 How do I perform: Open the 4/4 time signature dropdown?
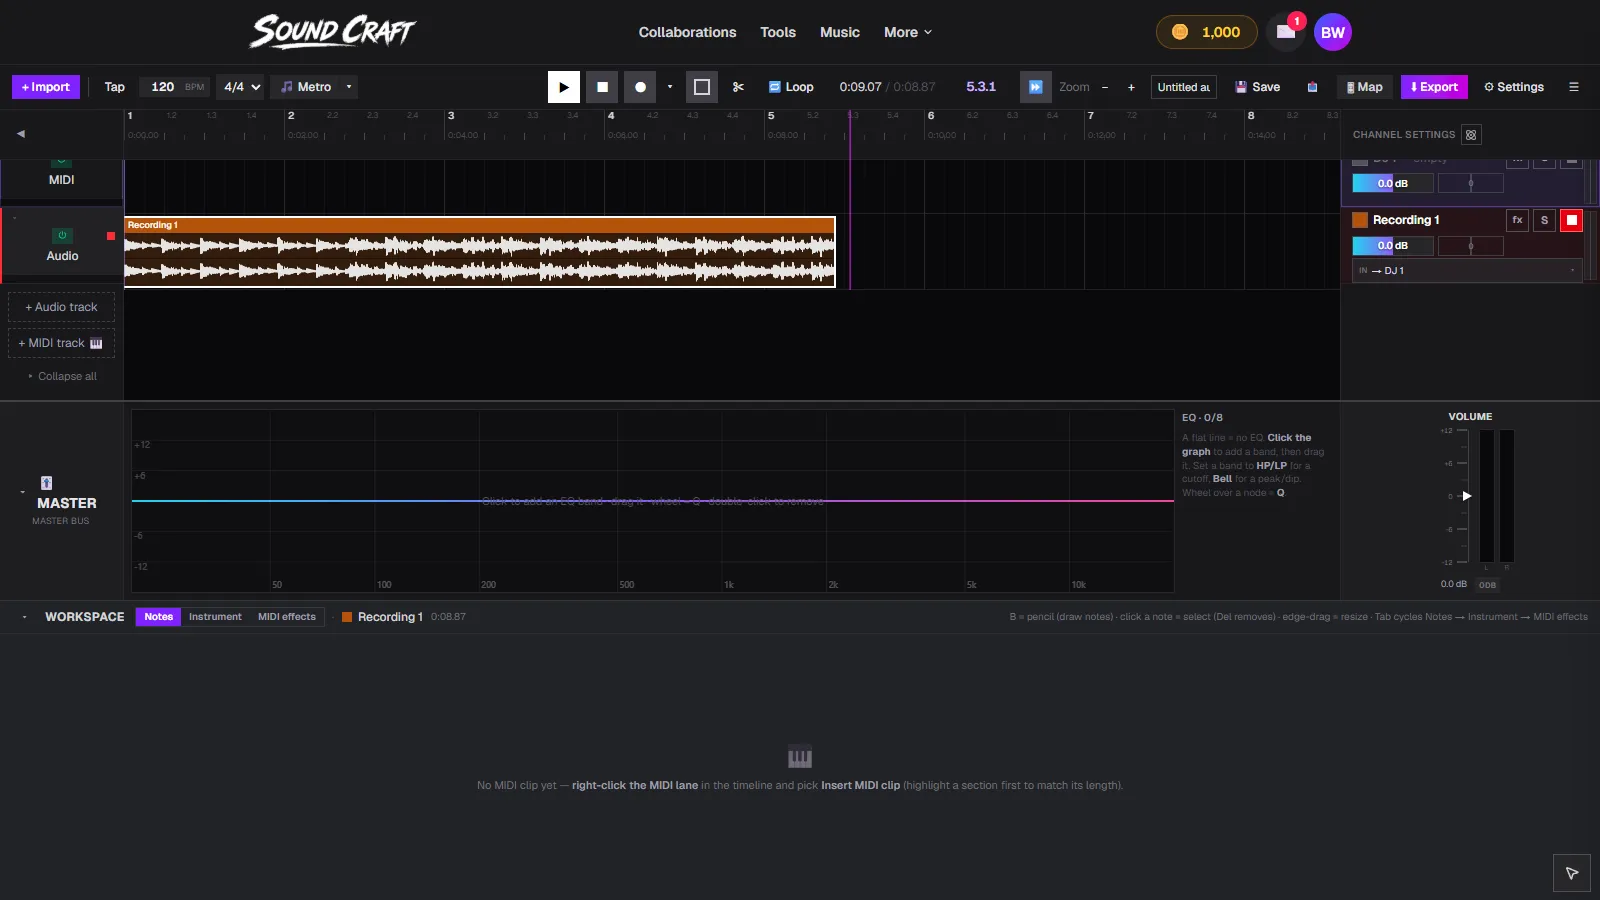coord(241,87)
